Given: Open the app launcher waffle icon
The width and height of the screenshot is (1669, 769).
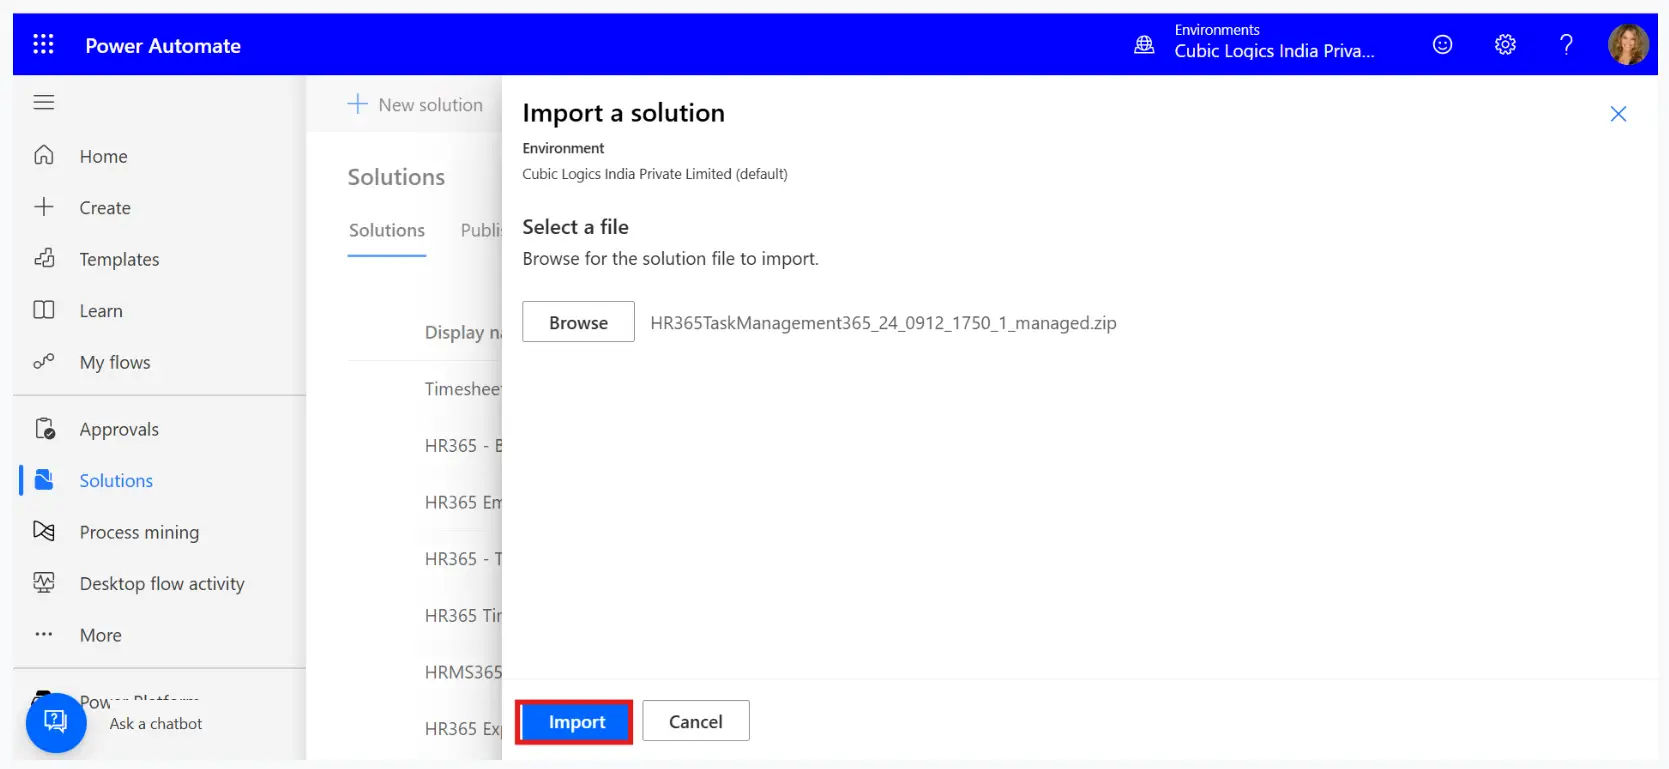Looking at the screenshot, I should pyautogui.click(x=43, y=44).
